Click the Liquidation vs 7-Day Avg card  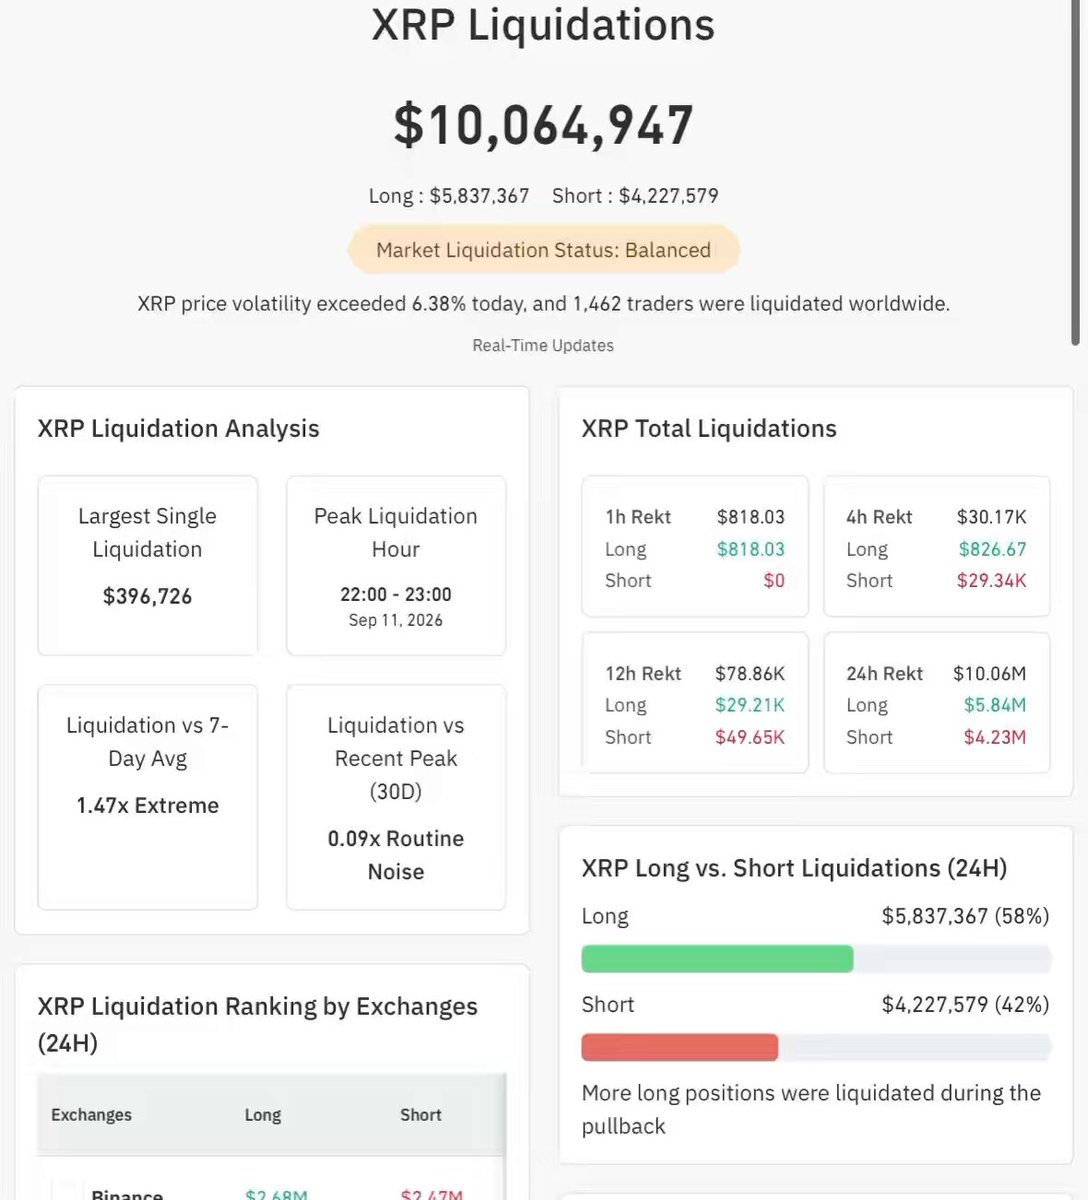coord(148,797)
